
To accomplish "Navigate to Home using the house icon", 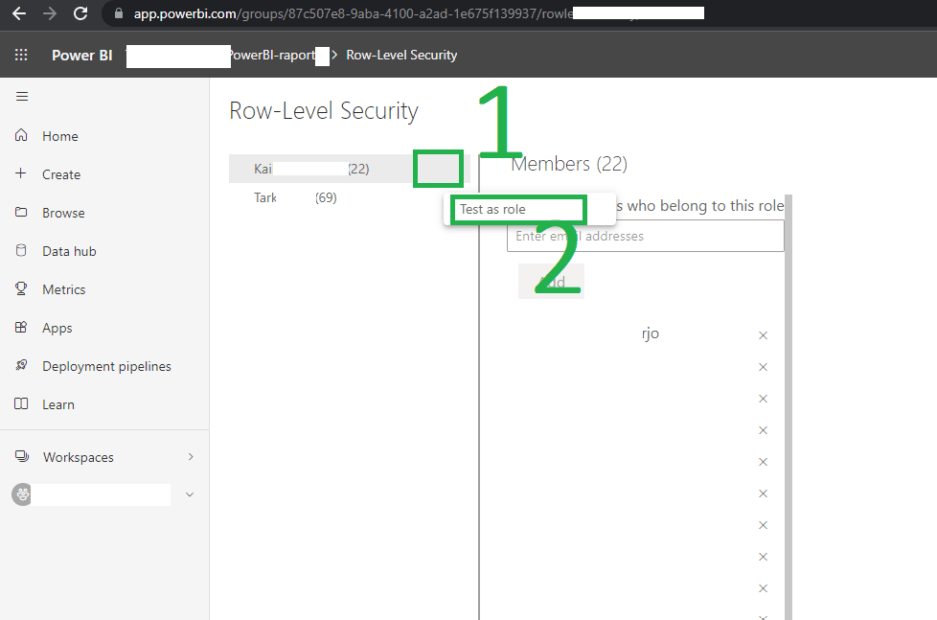I will pos(20,135).
